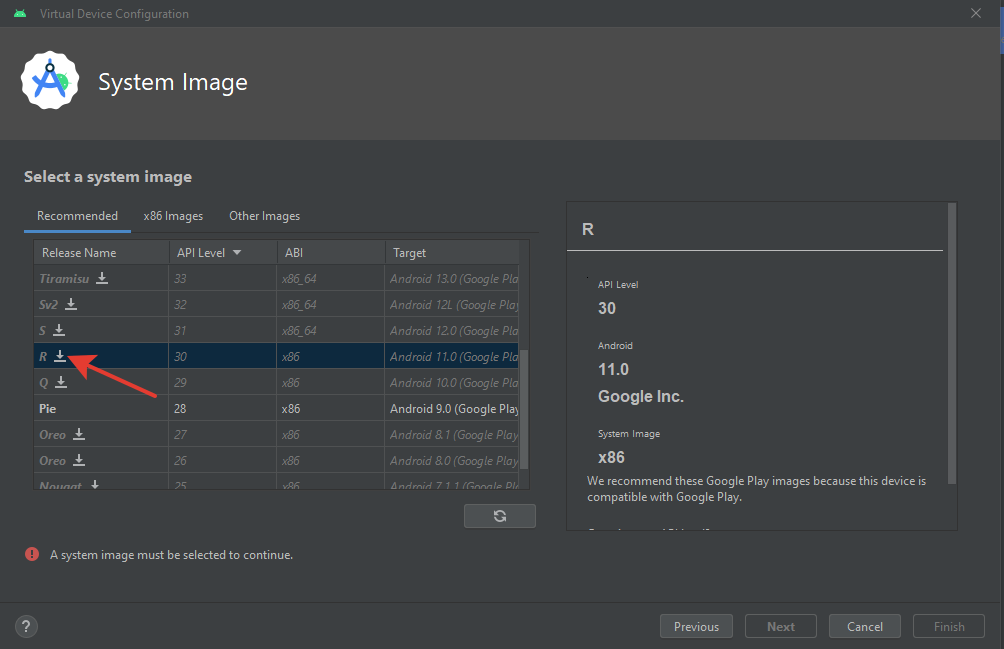
Task: Click API level 33 cell
Action: click(223, 278)
